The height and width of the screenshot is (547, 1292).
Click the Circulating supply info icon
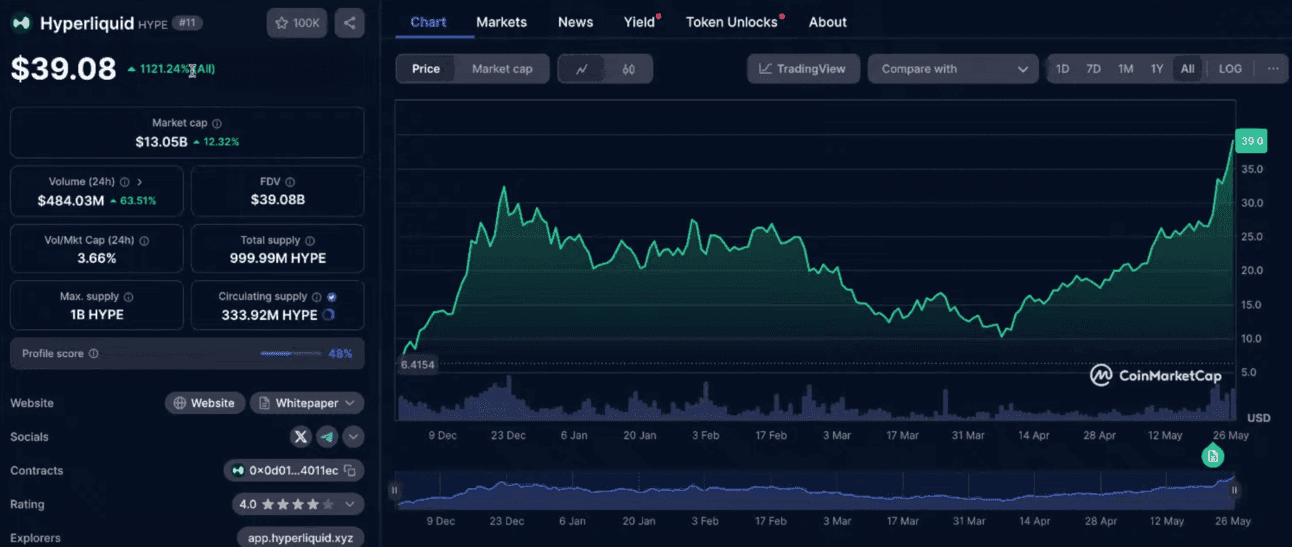point(317,297)
